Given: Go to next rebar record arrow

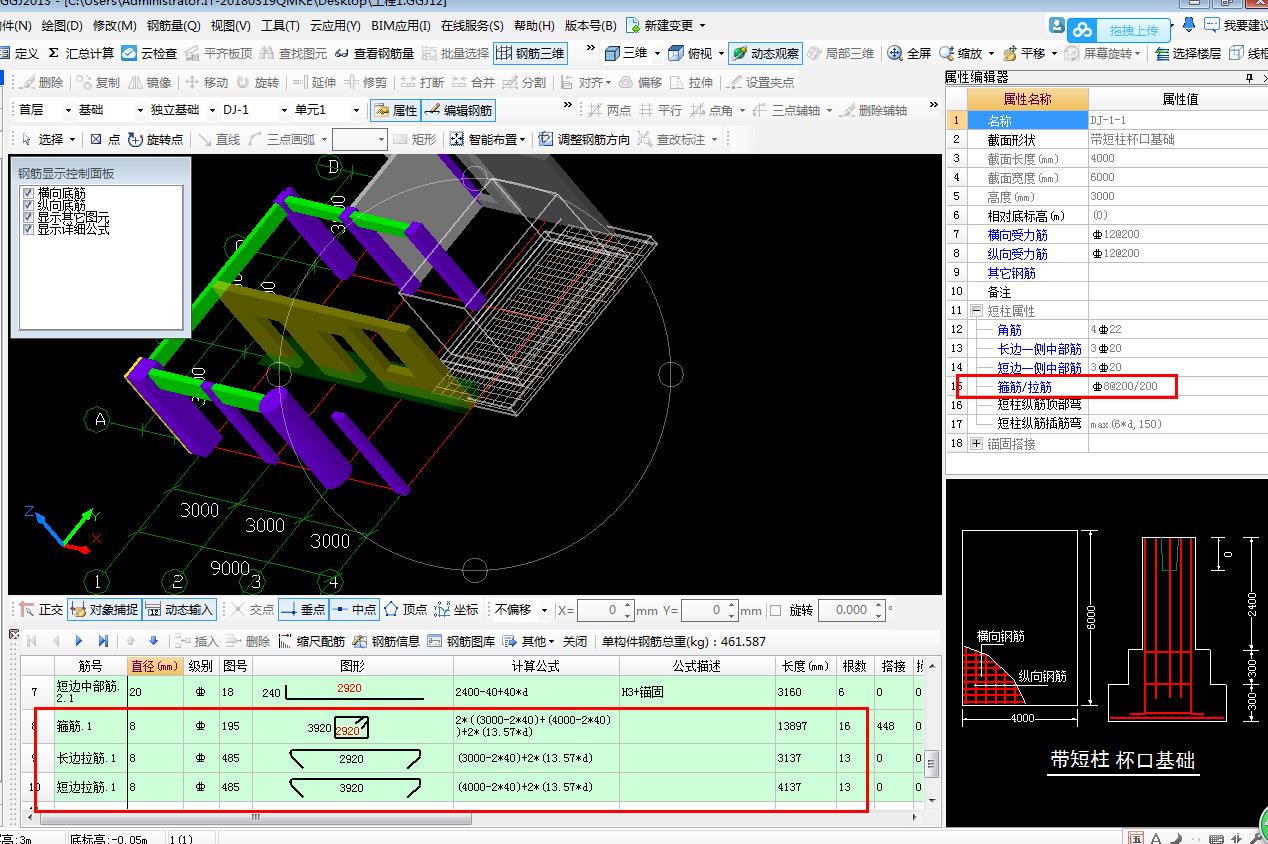Looking at the screenshot, I should click(x=79, y=641).
